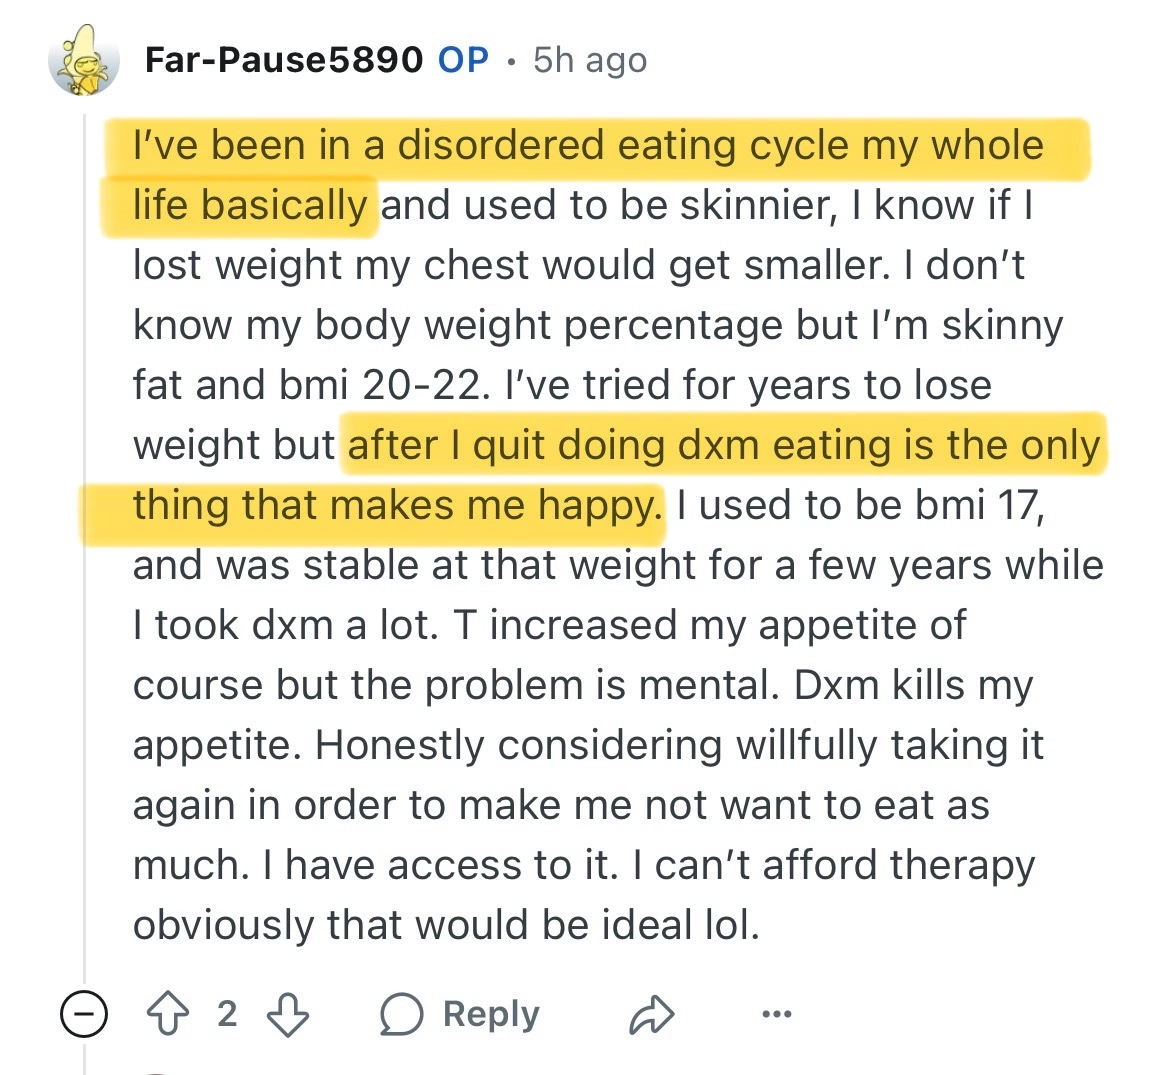Downvote the Far-Pause5890 comment
This screenshot has width=1170, height=1075.
point(289,1015)
